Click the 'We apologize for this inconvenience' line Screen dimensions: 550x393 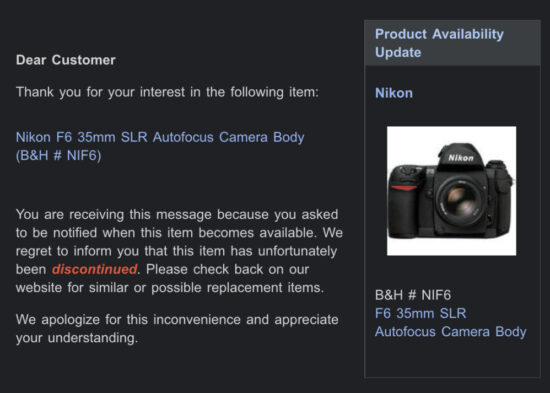click(x=177, y=320)
